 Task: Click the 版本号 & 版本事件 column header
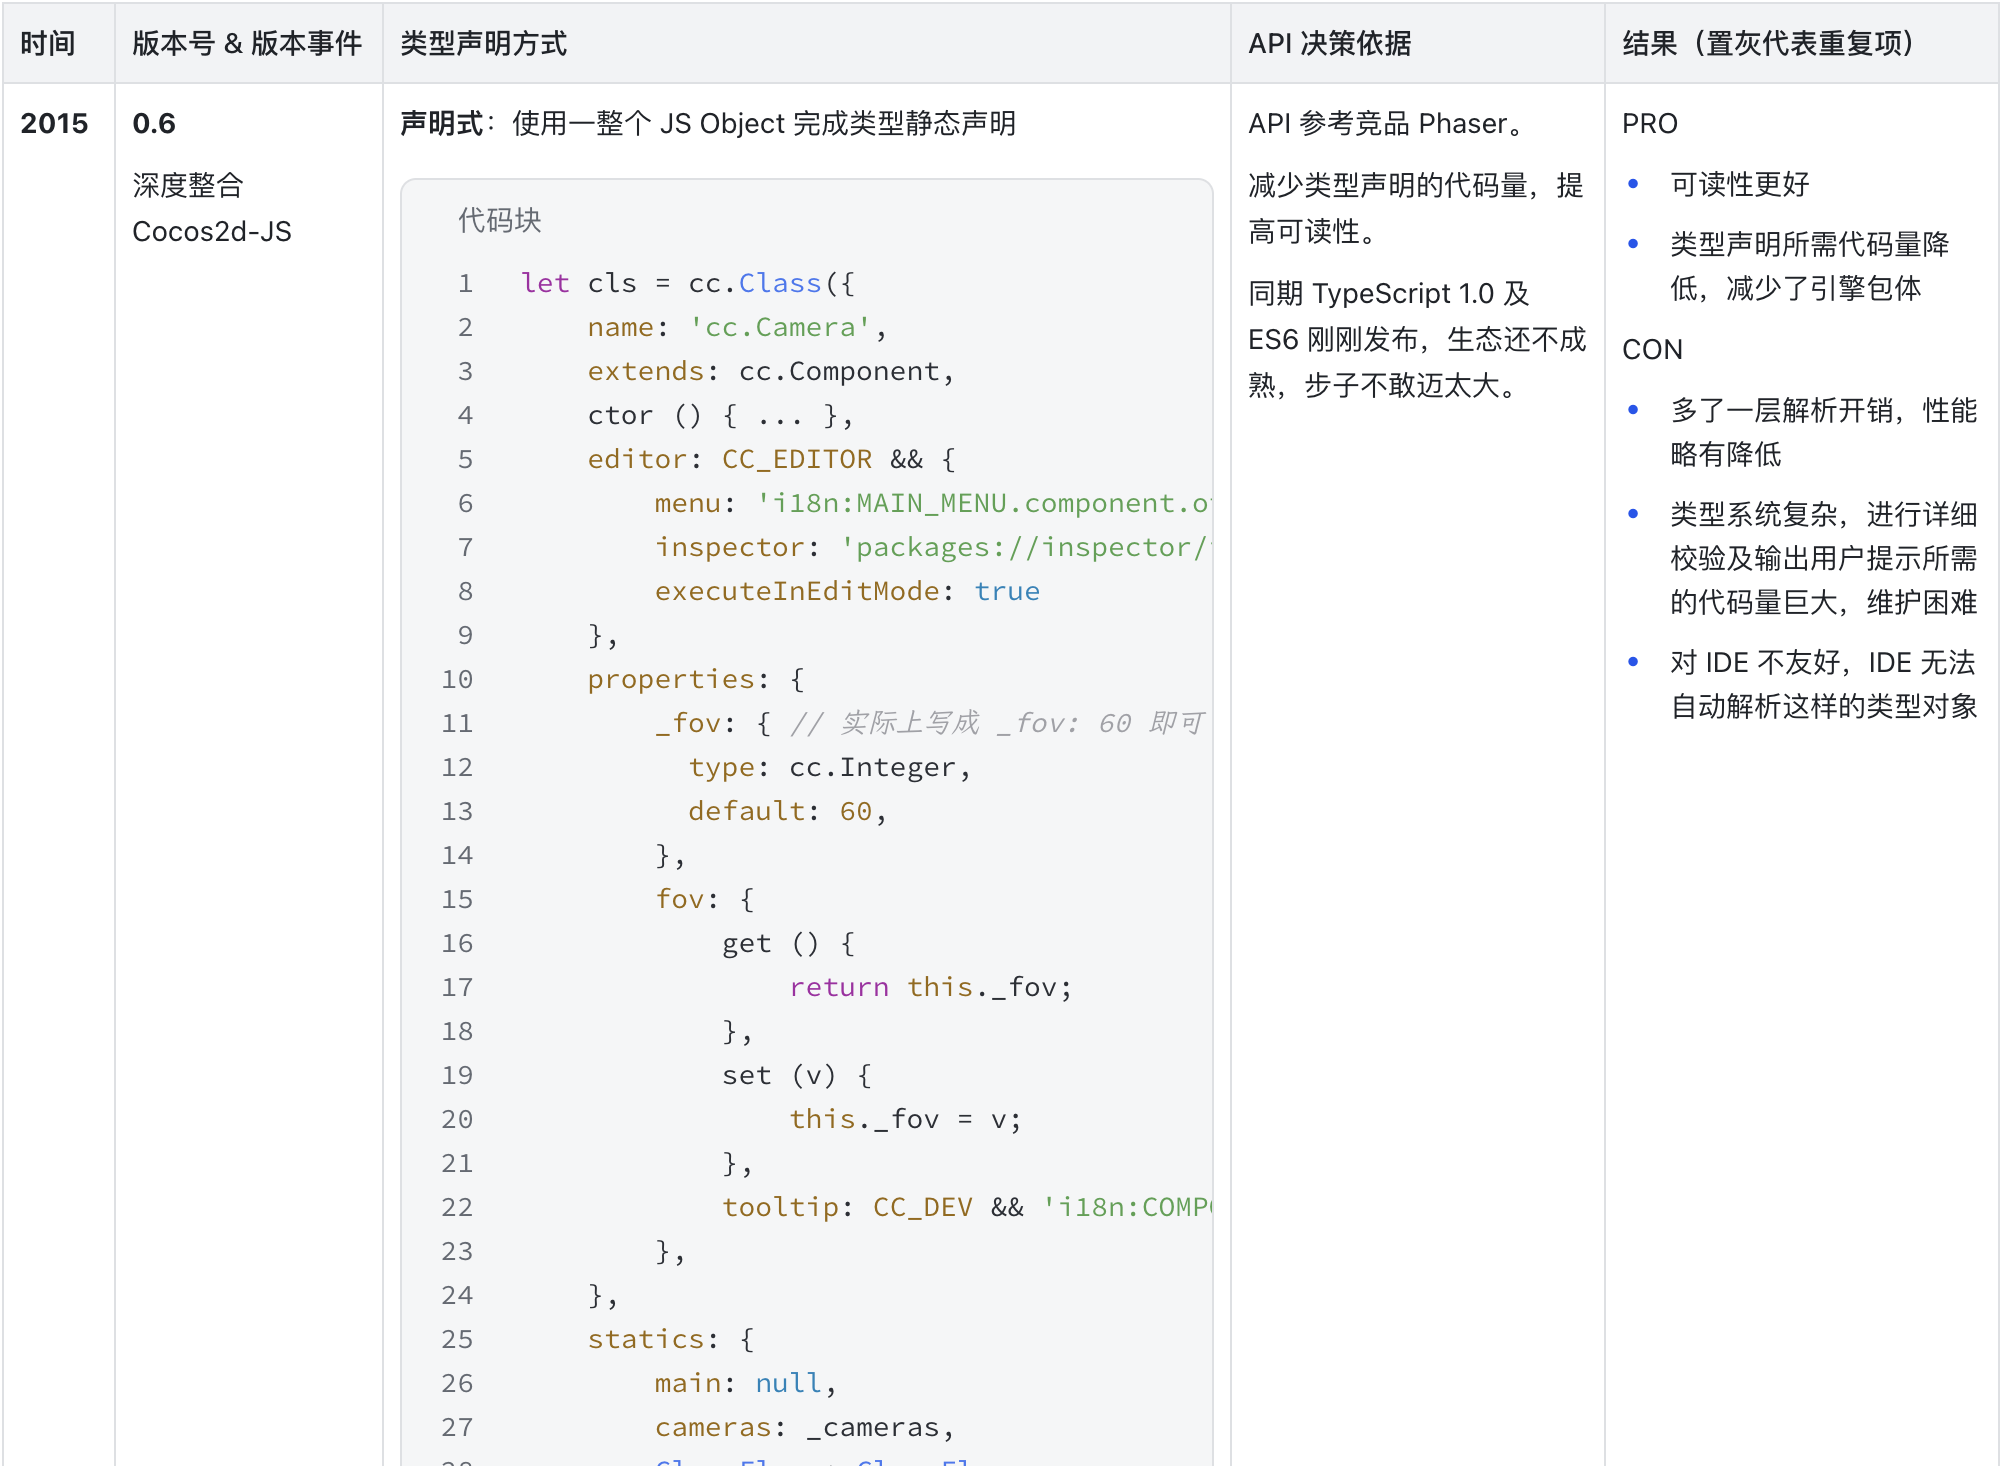point(247,44)
